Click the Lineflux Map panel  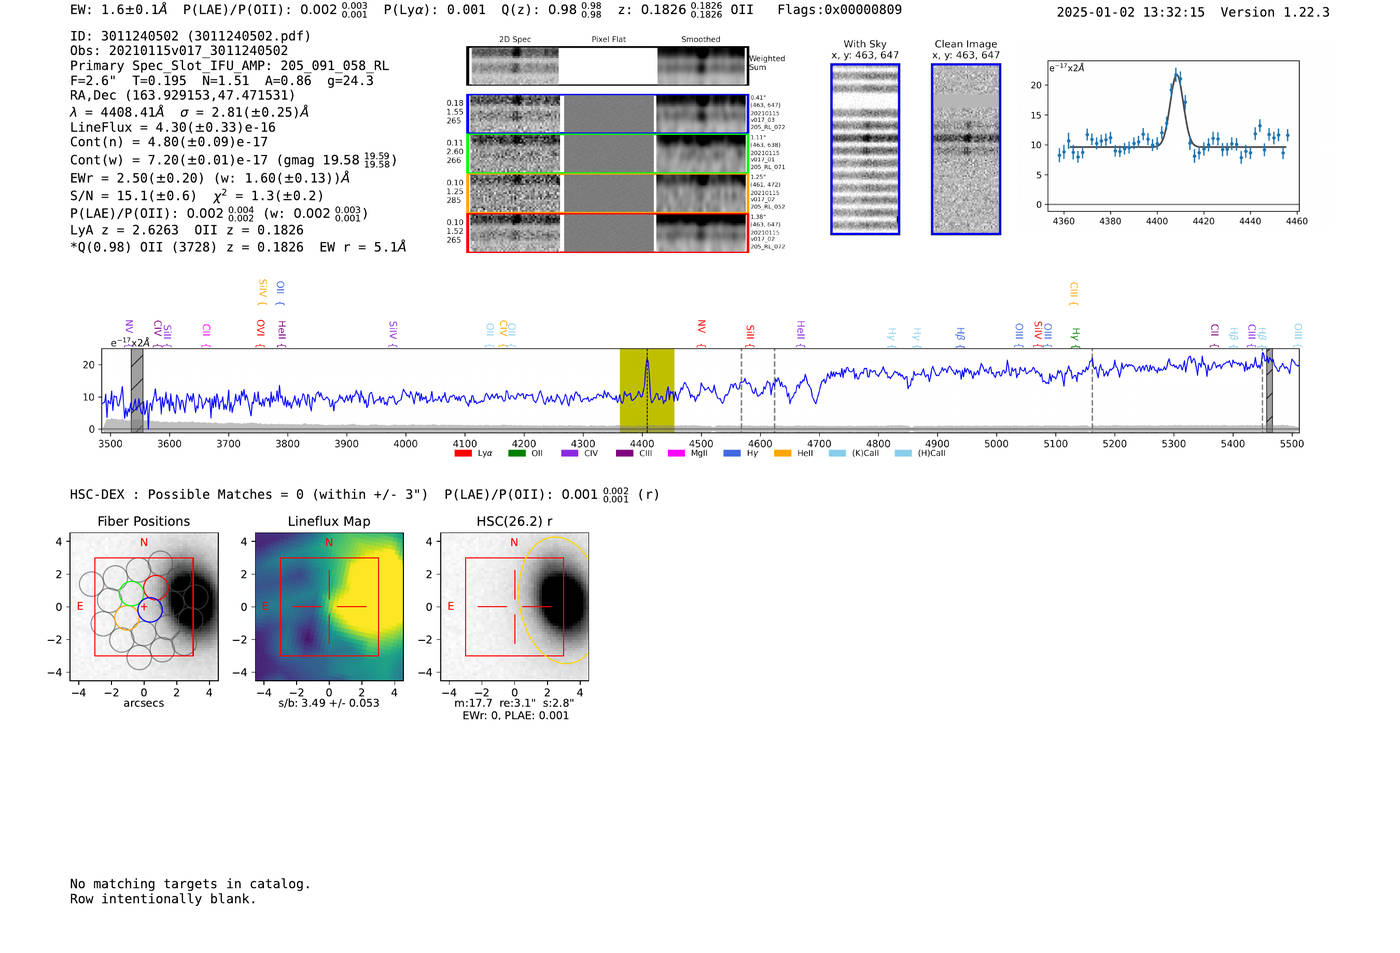[x=329, y=607]
